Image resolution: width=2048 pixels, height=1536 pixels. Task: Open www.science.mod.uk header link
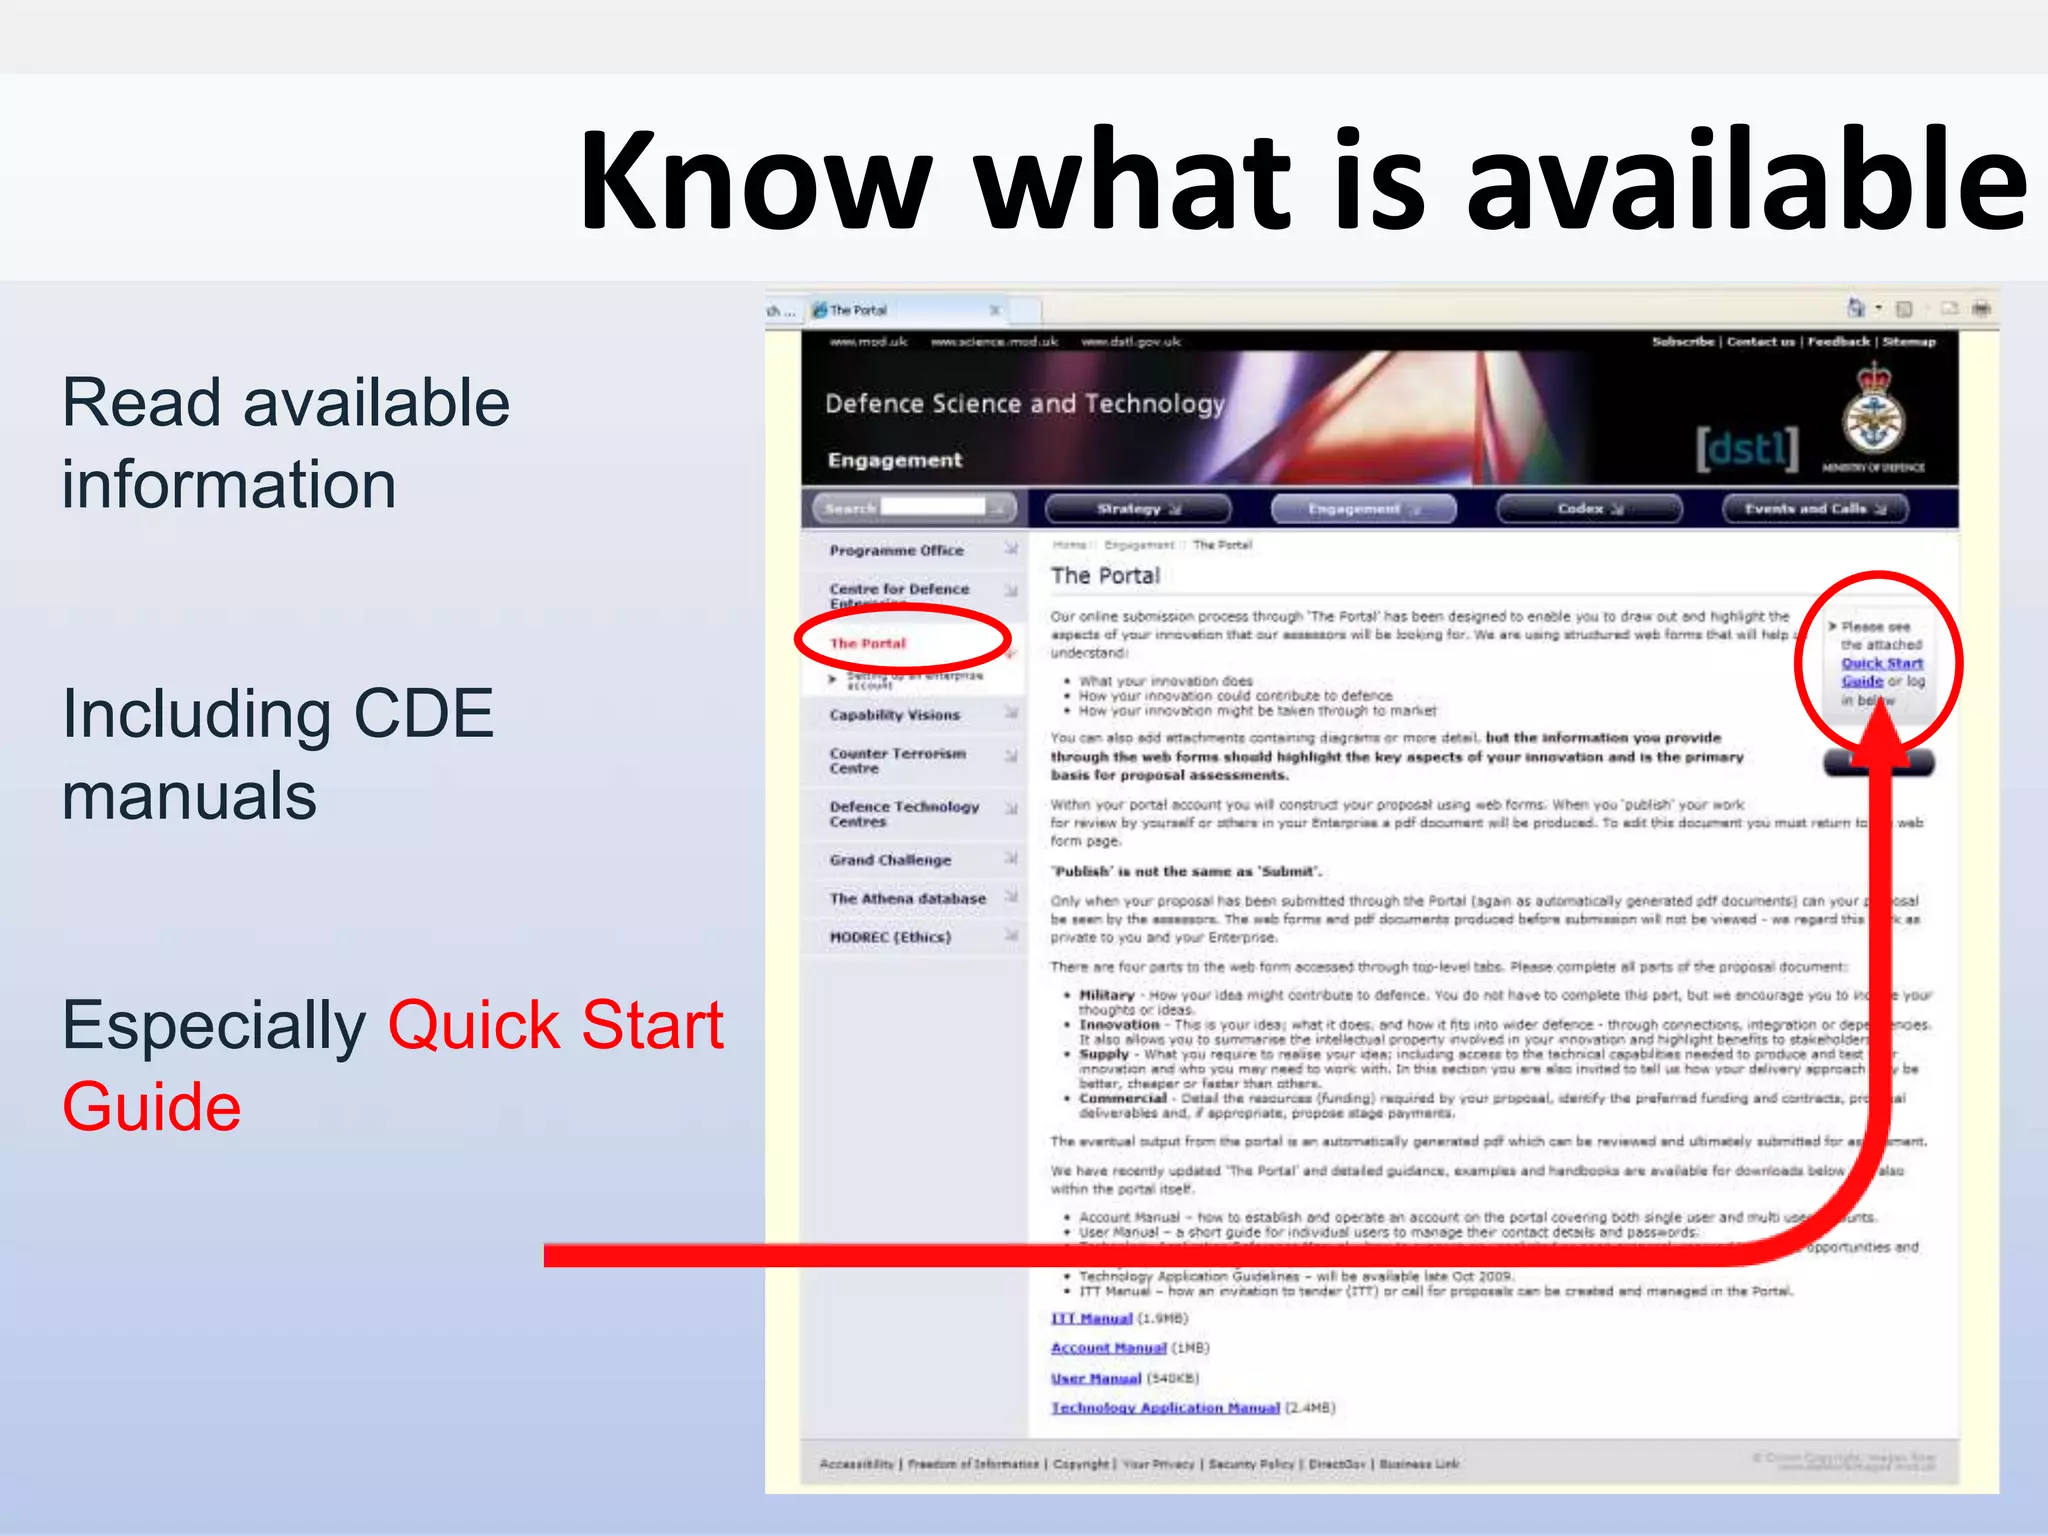(x=994, y=342)
